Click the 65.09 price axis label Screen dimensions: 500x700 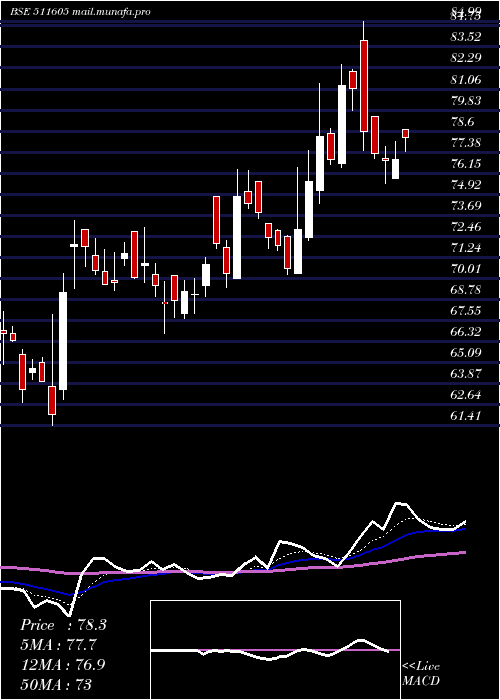(x=466, y=353)
